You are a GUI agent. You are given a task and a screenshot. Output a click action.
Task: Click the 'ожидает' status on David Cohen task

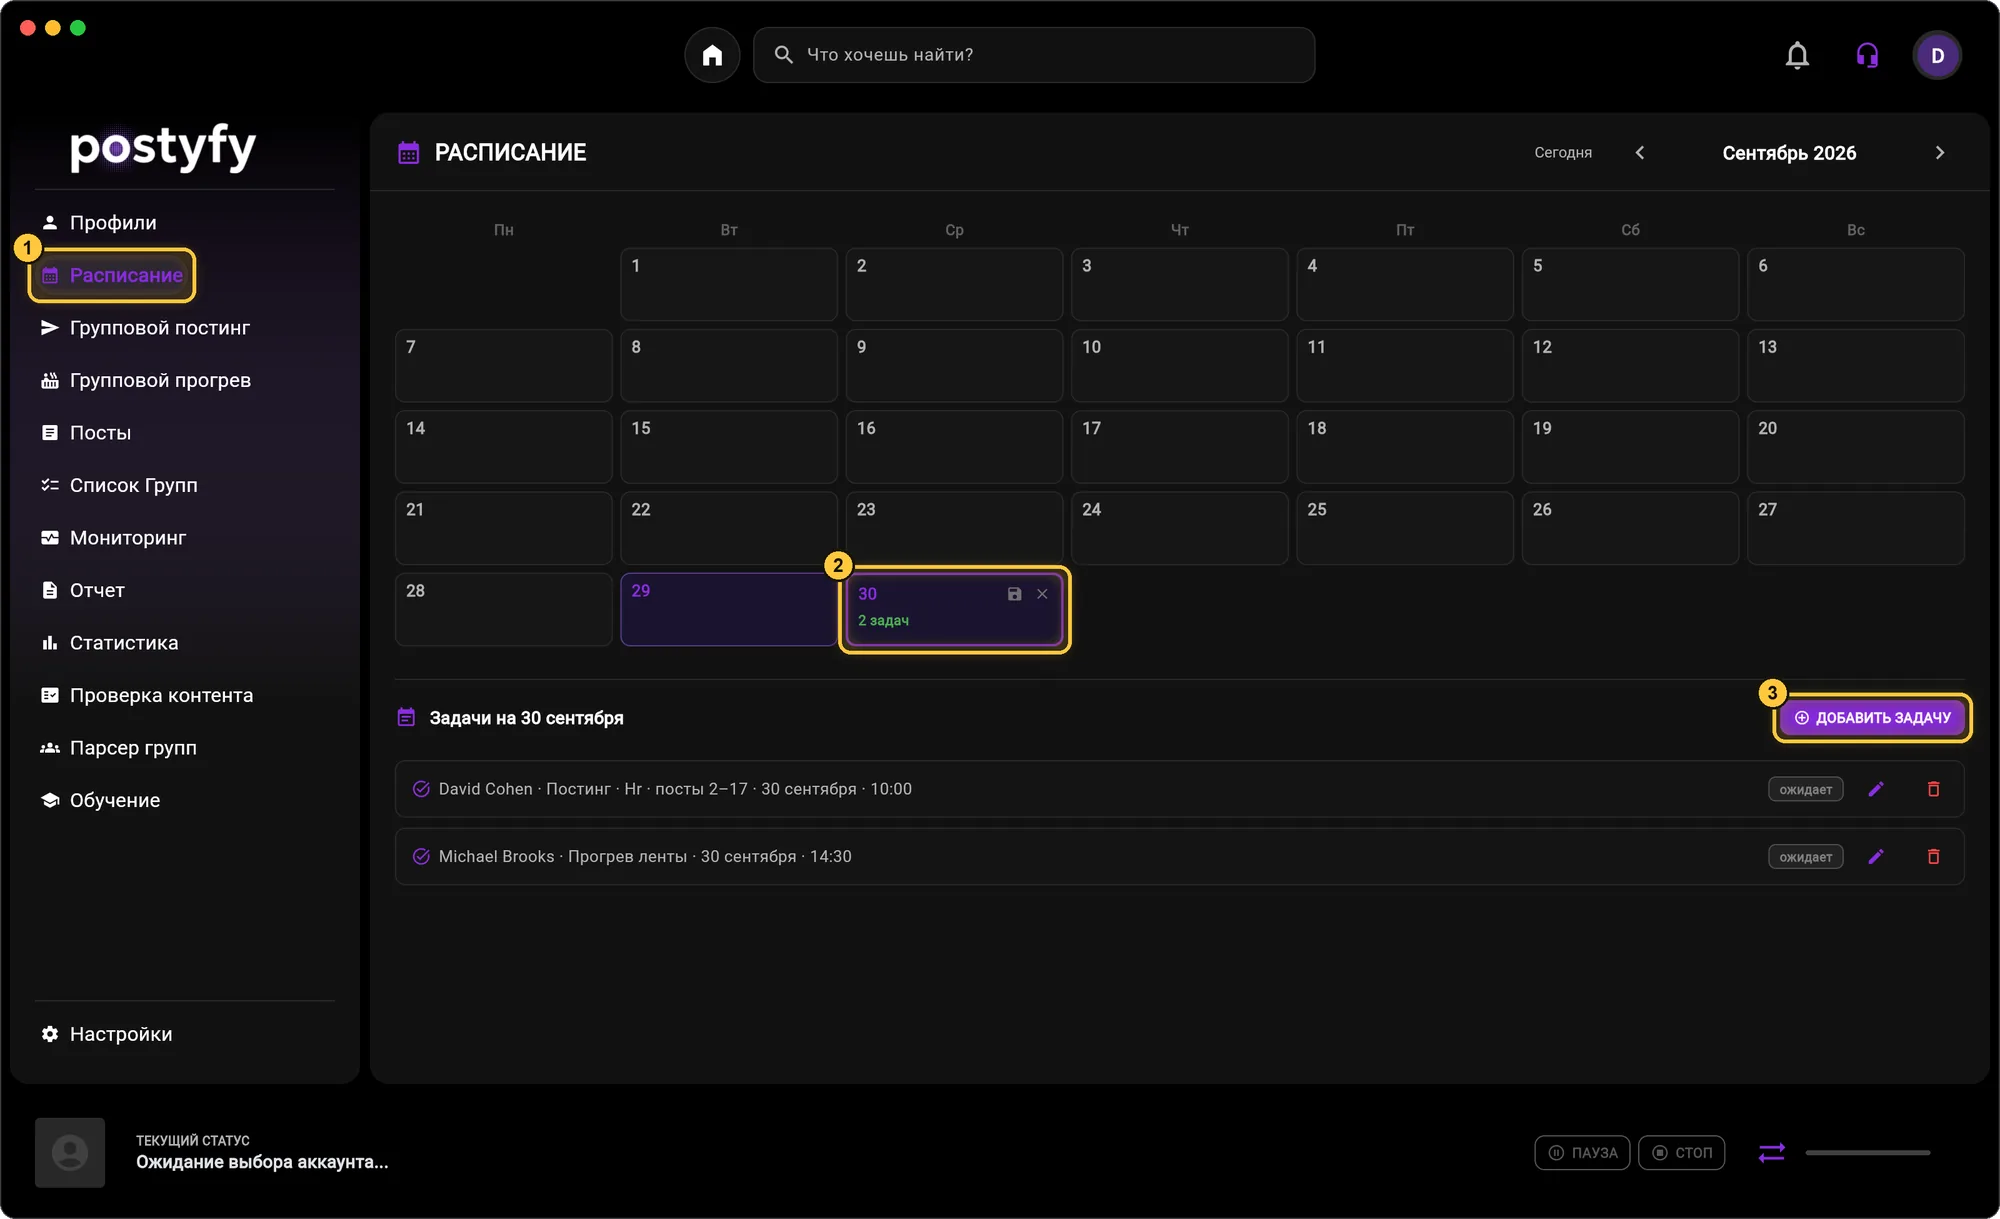[x=1805, y=789]
